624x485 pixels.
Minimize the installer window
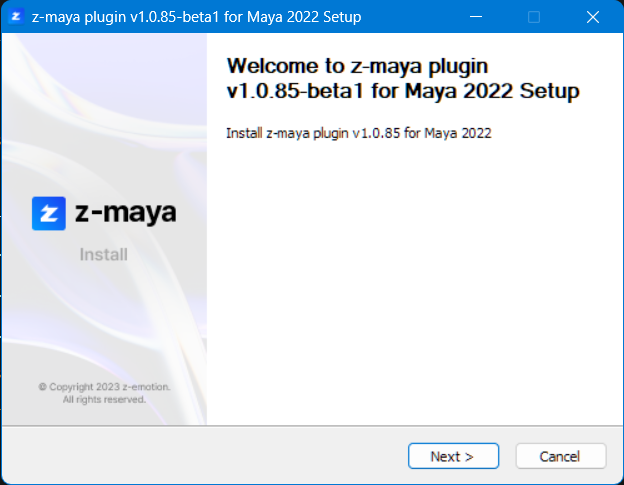[476, 17]
